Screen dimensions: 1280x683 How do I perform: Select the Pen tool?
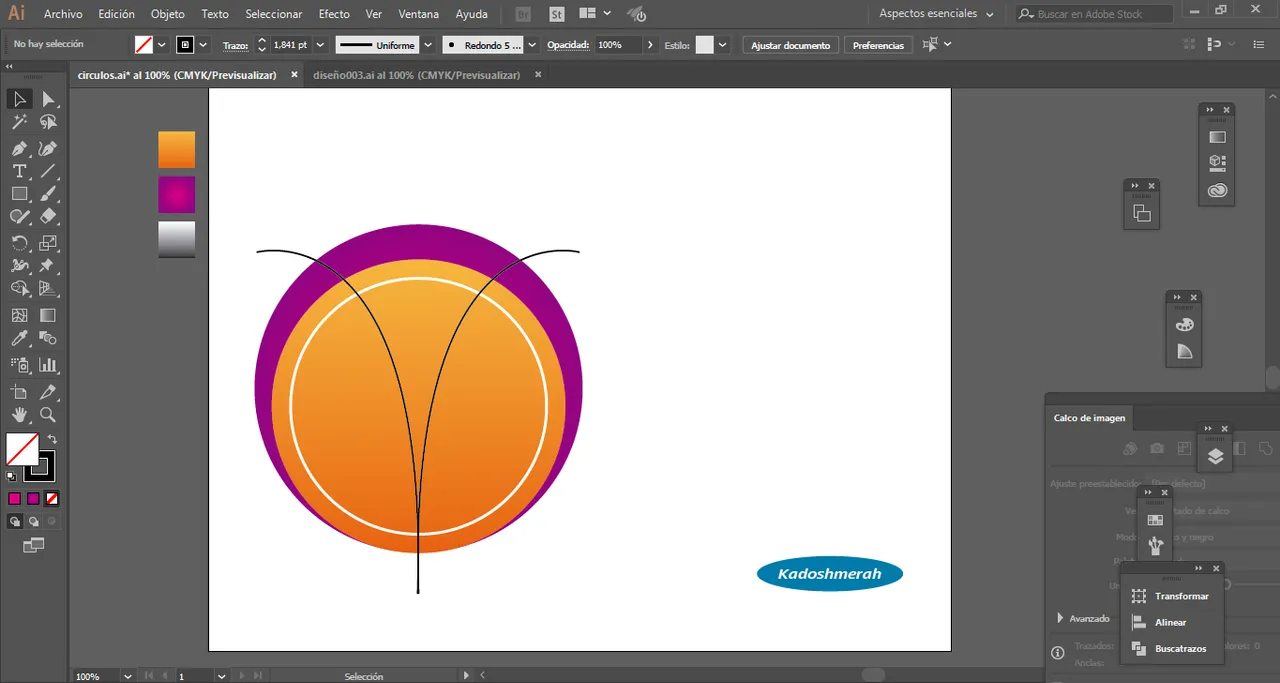[x=19, y=148]
